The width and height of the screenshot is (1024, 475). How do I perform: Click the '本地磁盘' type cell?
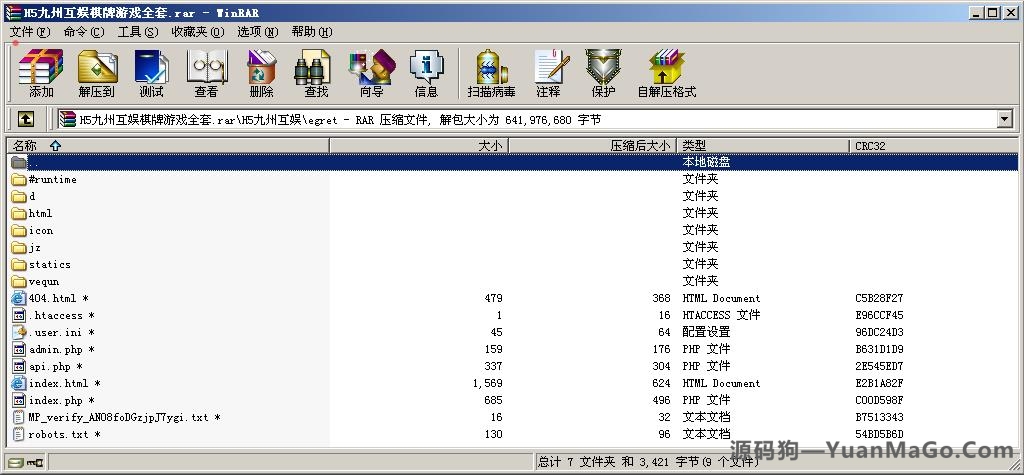[x=706, y=162]
